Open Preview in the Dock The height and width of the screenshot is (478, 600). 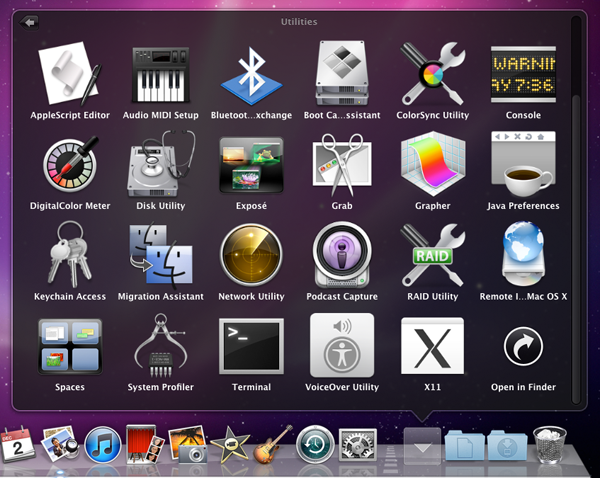pos(60,444)
